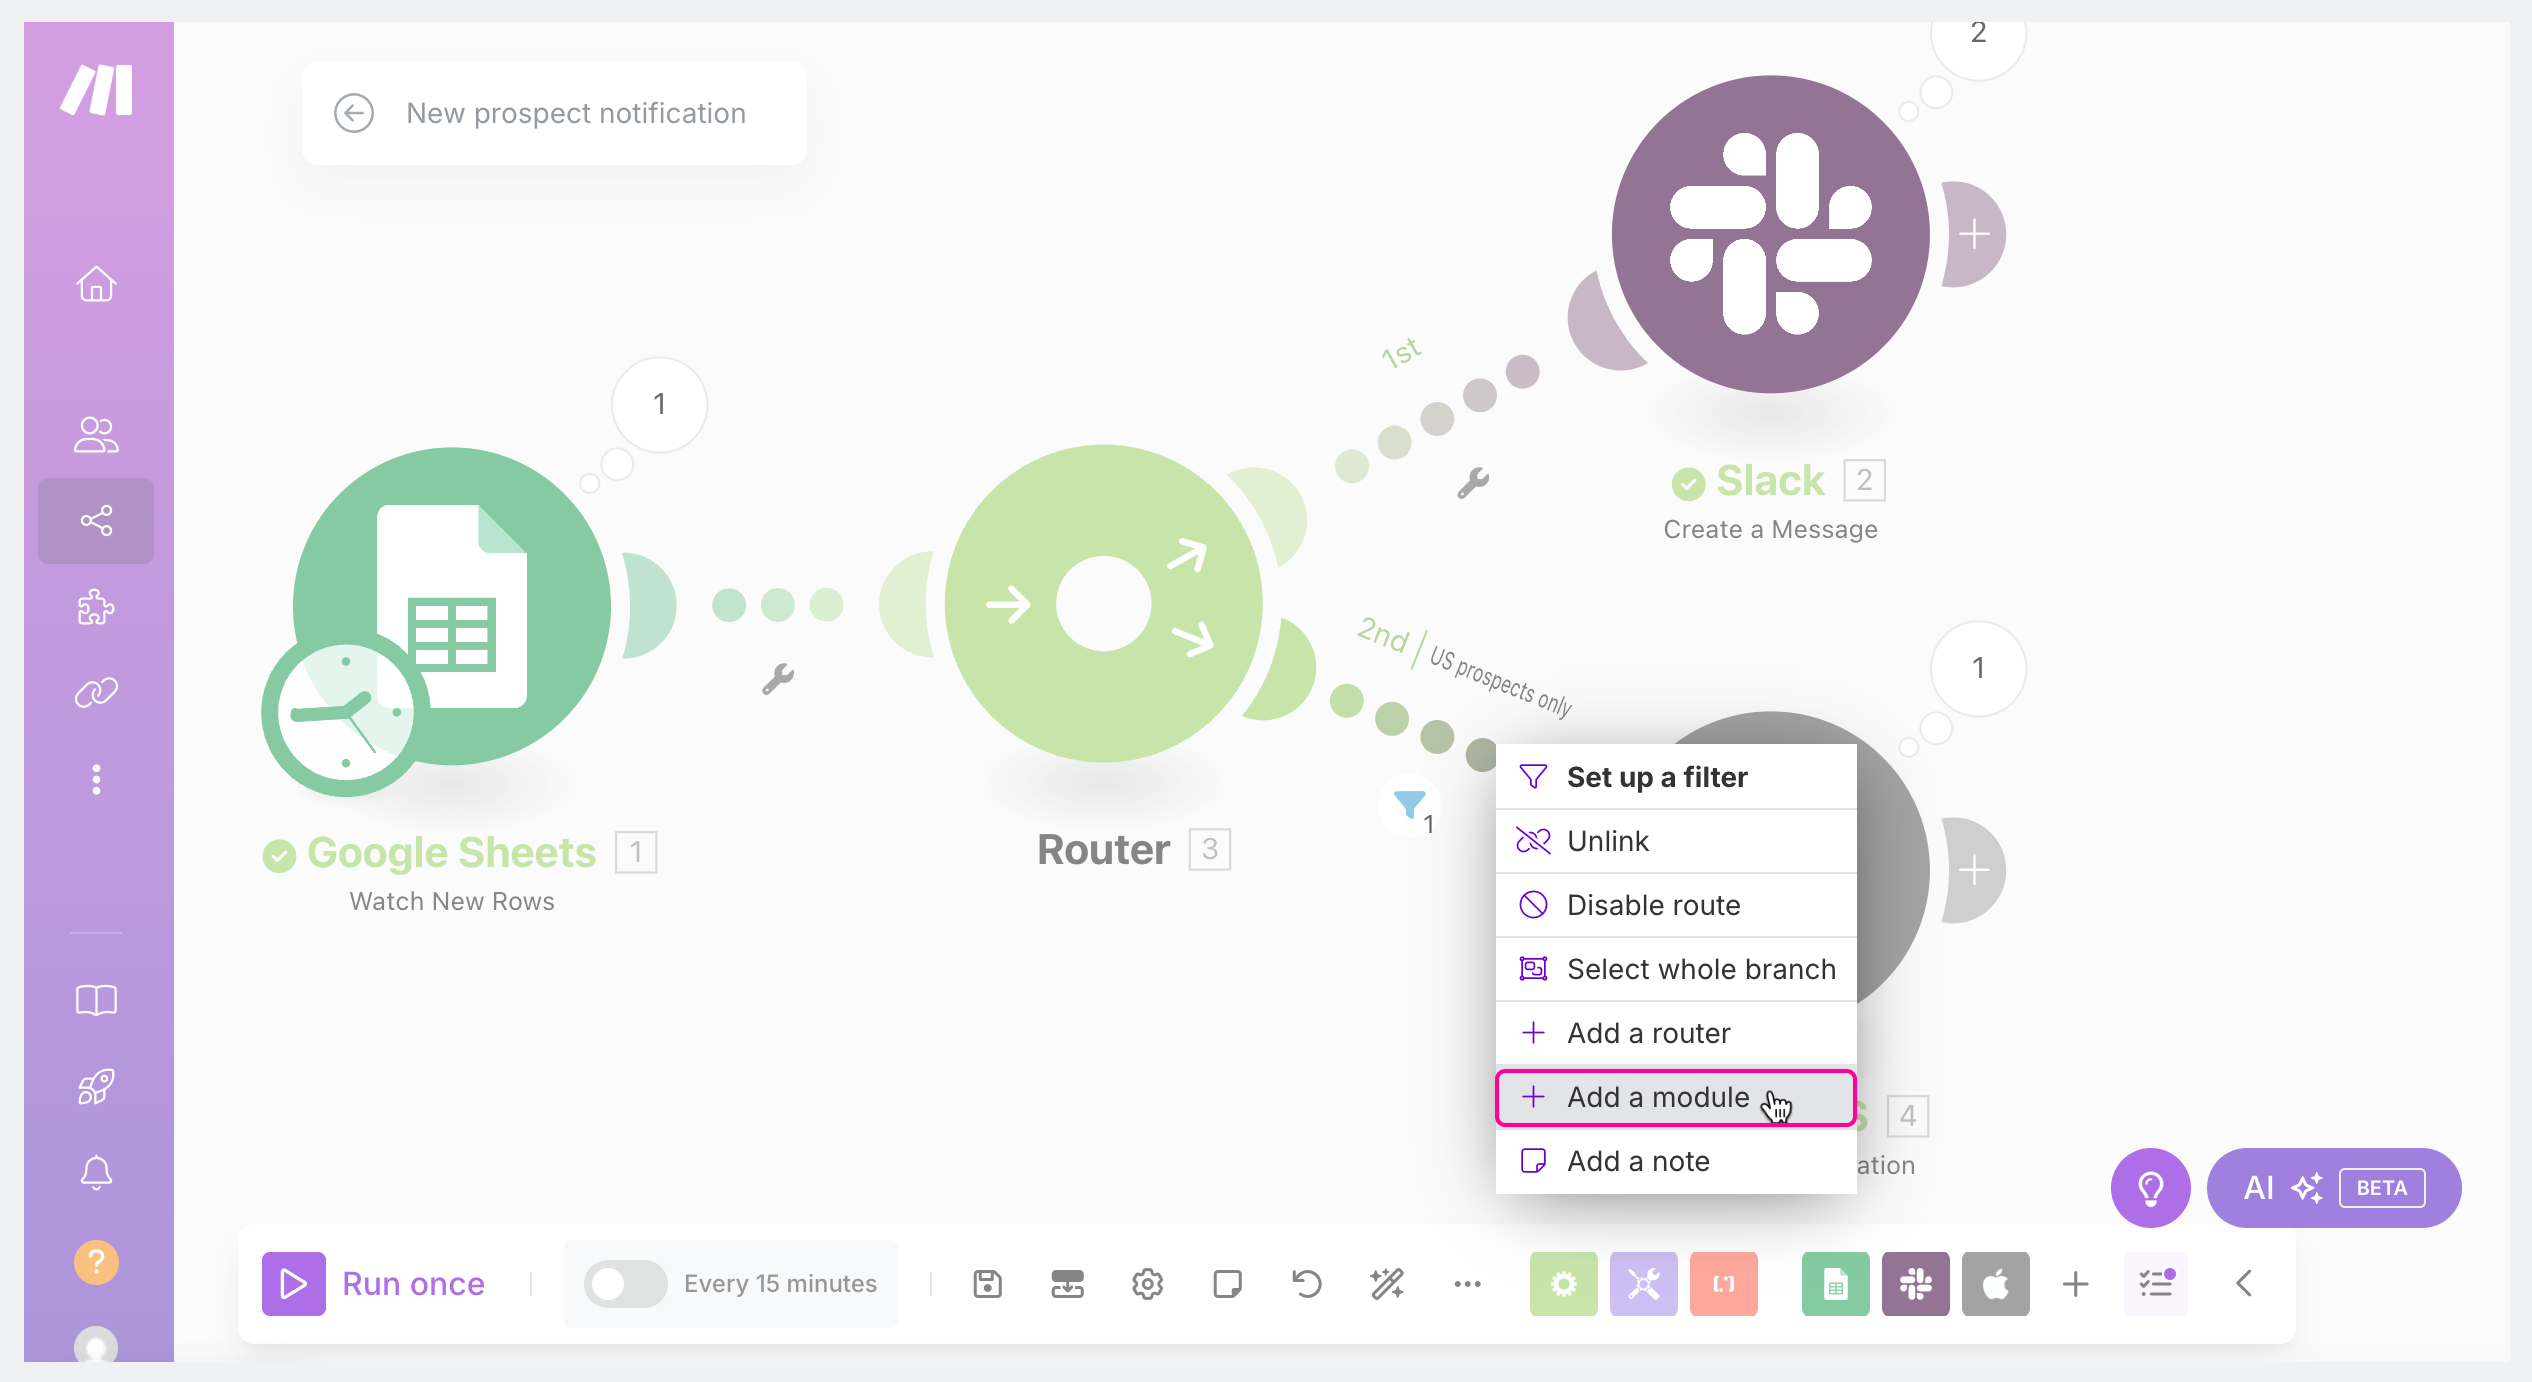
Task: Click Google Sheets bubble number 1
Action: pyautogui.click(x=659, y=404)
